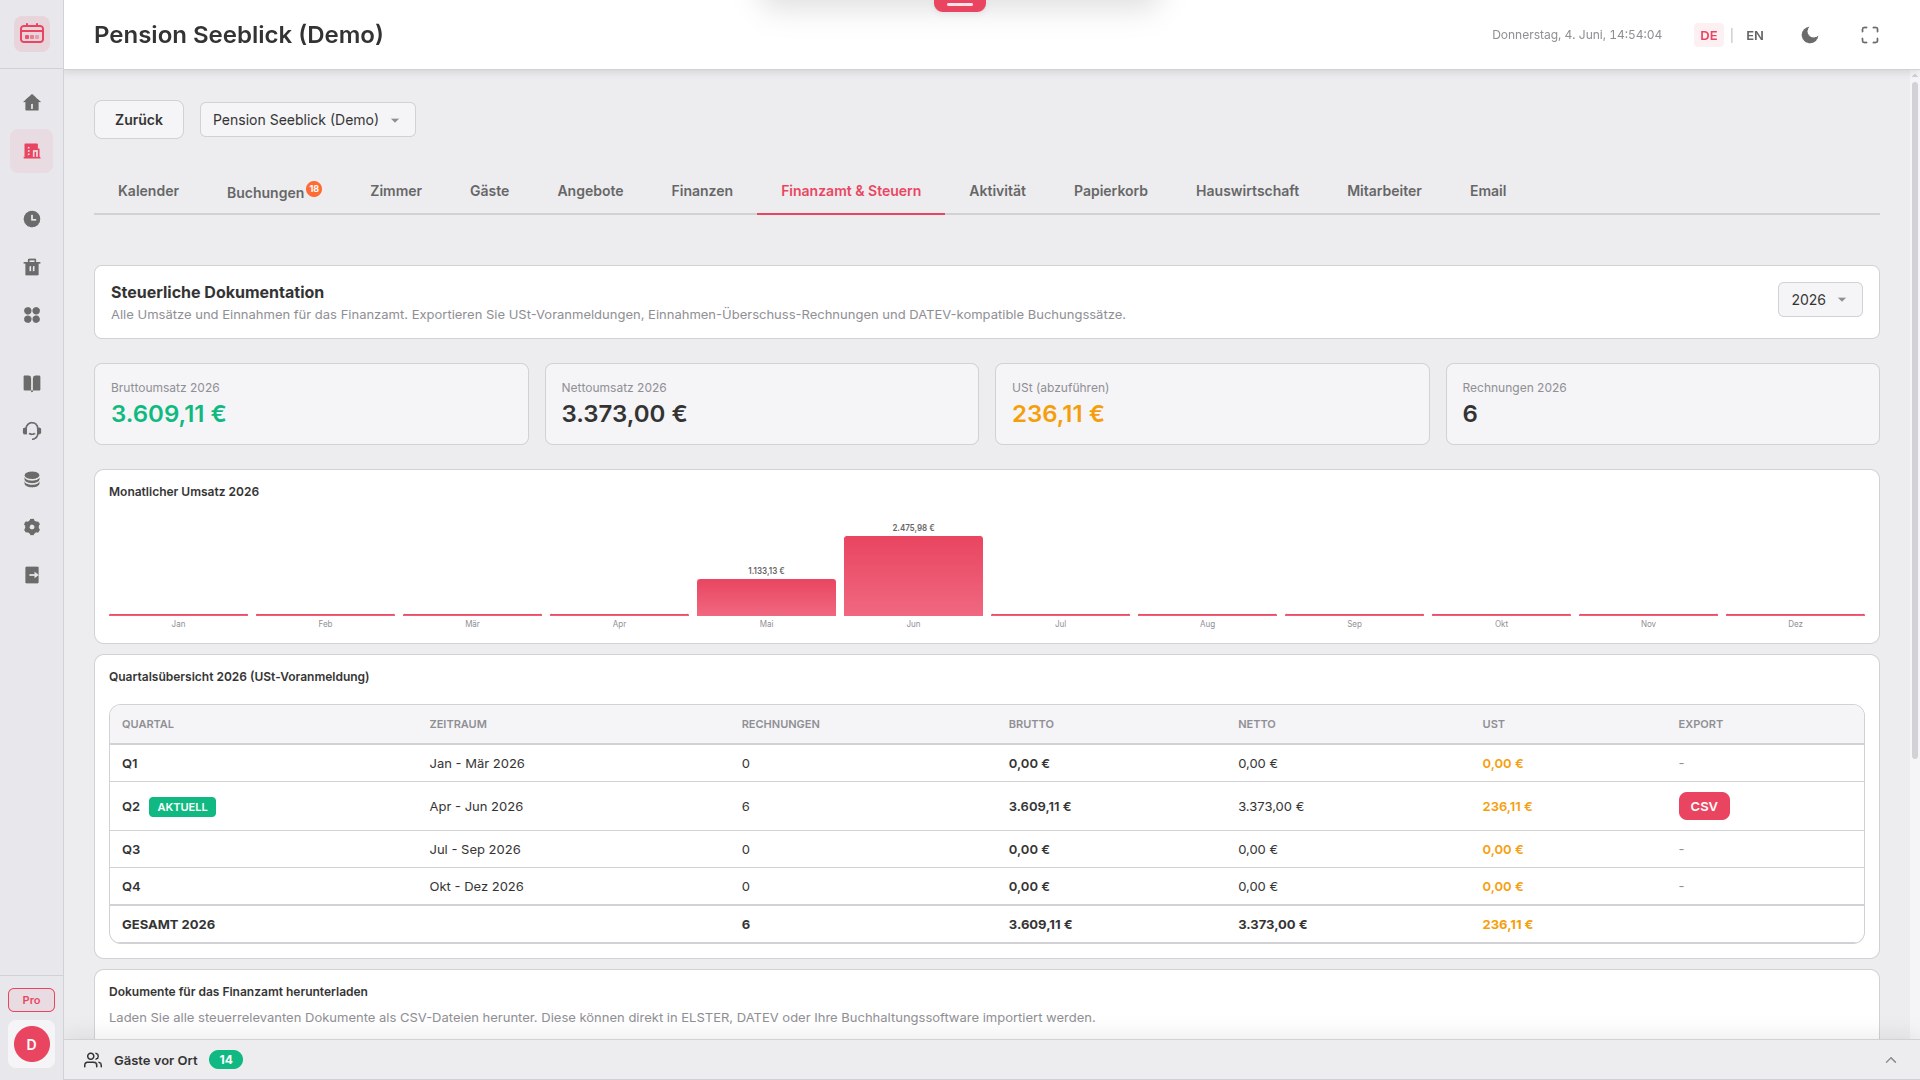Click 'Okt - Dez 2026' Zeitraum cell
The width and height of the screenshot is (1920, 1080).
tap(476, 886)
